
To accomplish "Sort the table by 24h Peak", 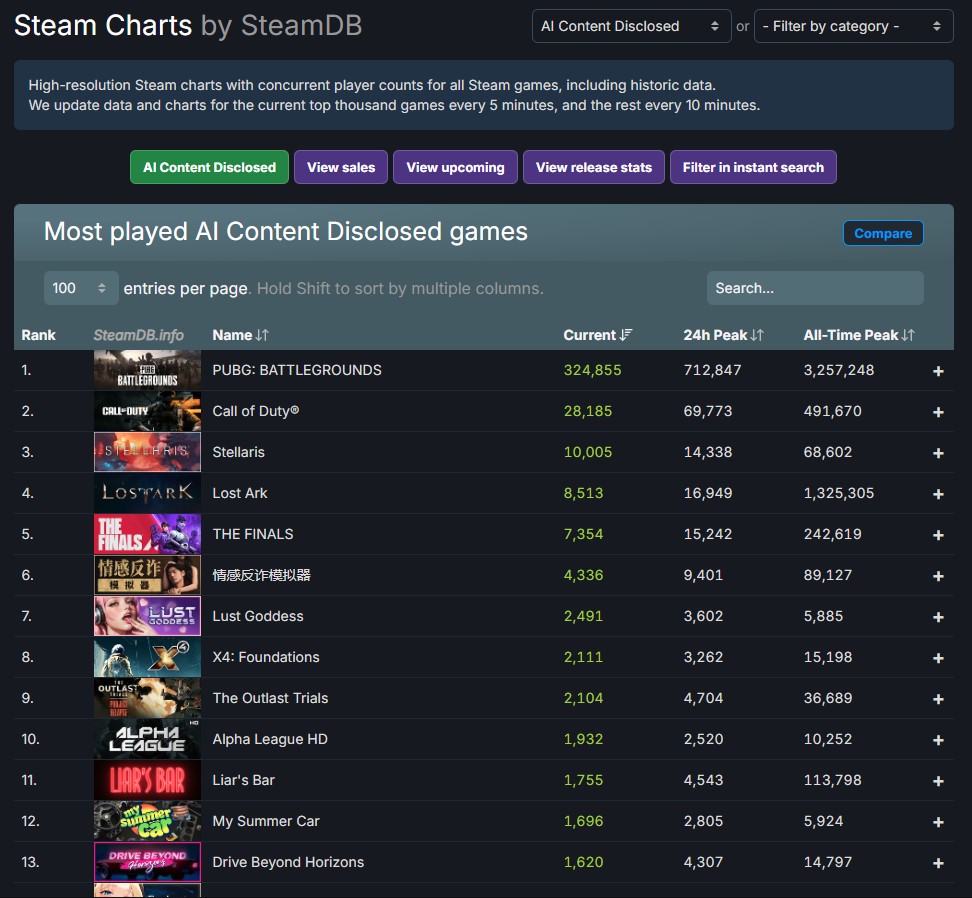I will [723, 335].
